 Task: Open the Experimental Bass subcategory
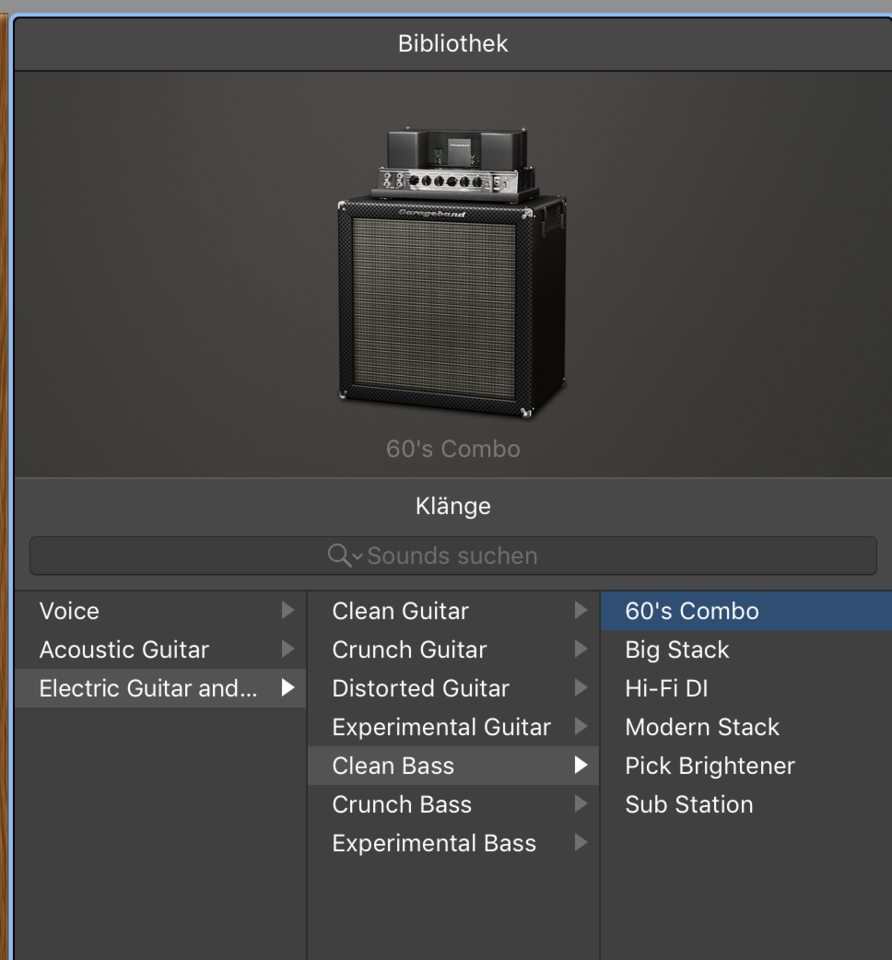[434, 843]
